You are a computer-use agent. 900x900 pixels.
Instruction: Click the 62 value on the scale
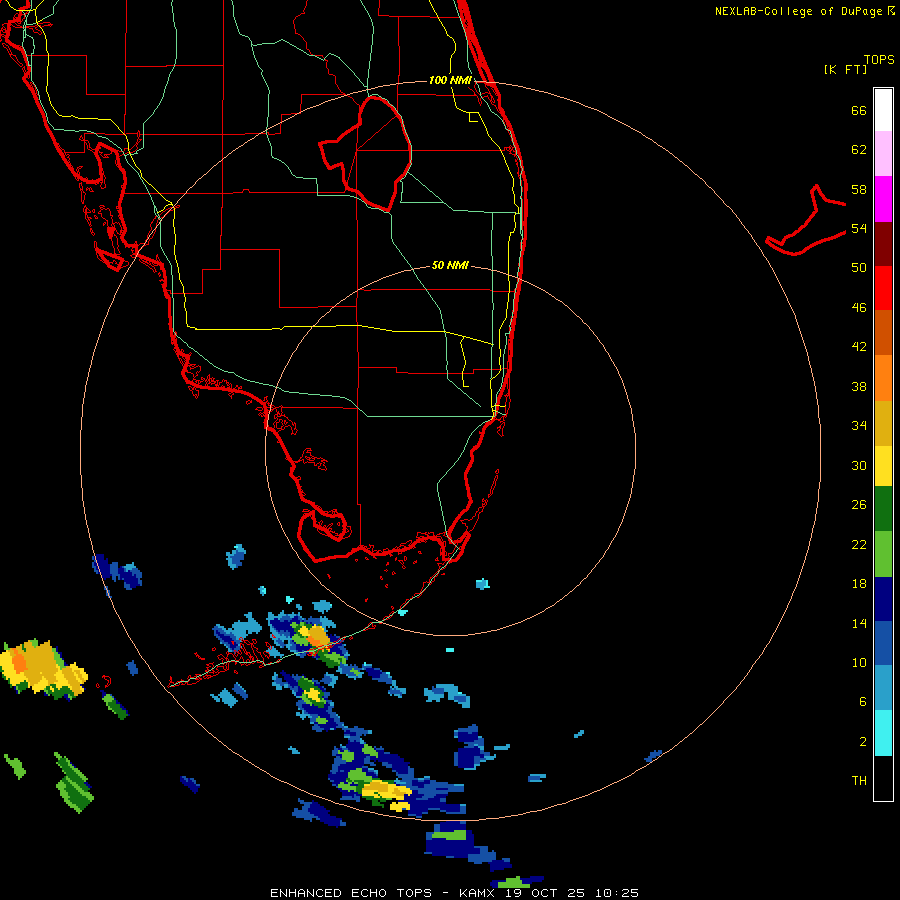(x=859, y=150)
